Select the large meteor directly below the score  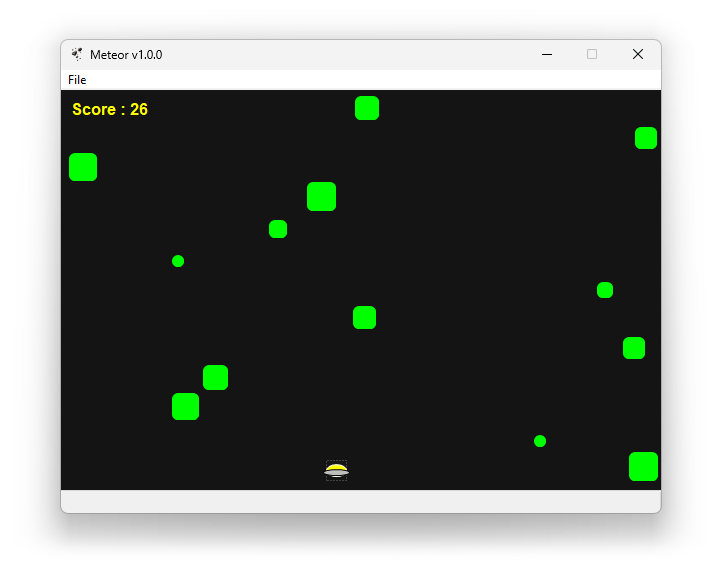tap(83, 167)
